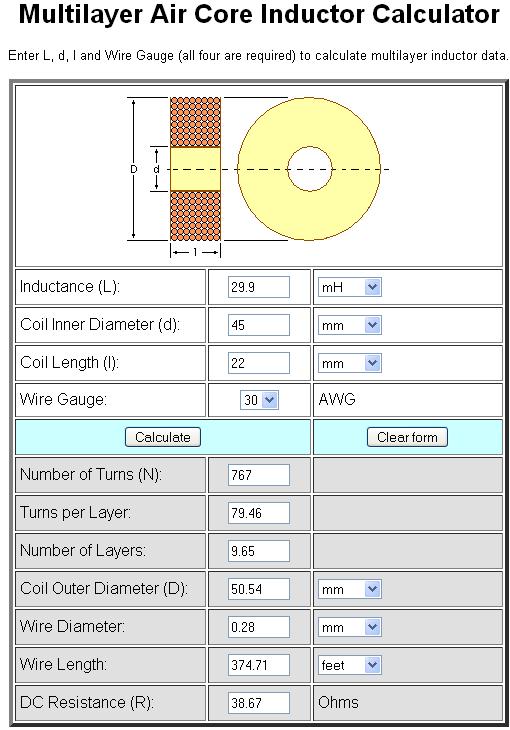Image resolution: width=510 pixels, height=730 pixels.
Task: Click the coil cross-section diagram
Action: coord(195,169)
